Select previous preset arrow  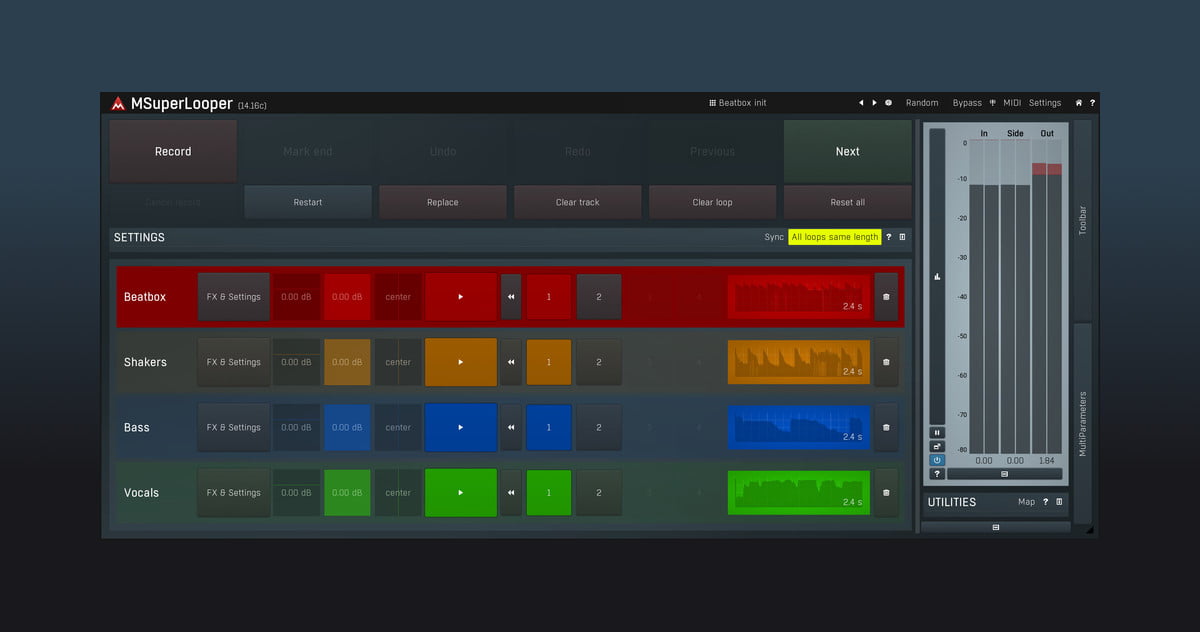[861, 103]
